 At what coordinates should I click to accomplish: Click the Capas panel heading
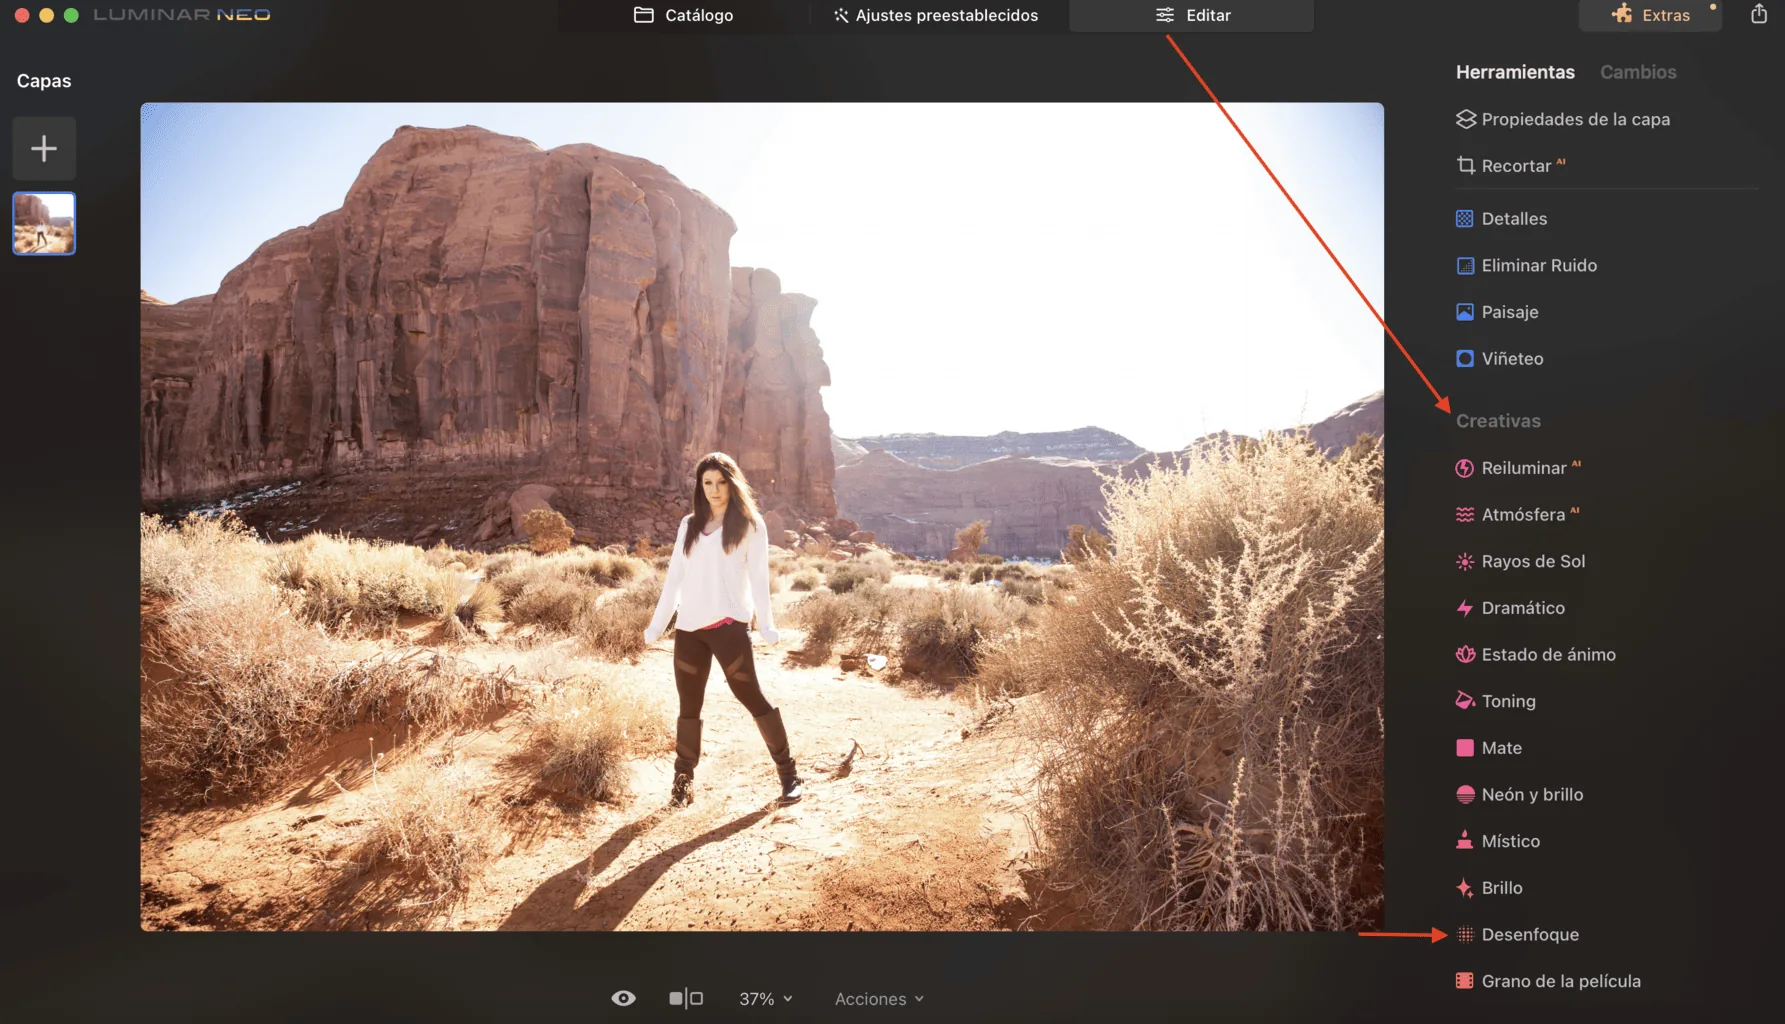coord(44,81)
